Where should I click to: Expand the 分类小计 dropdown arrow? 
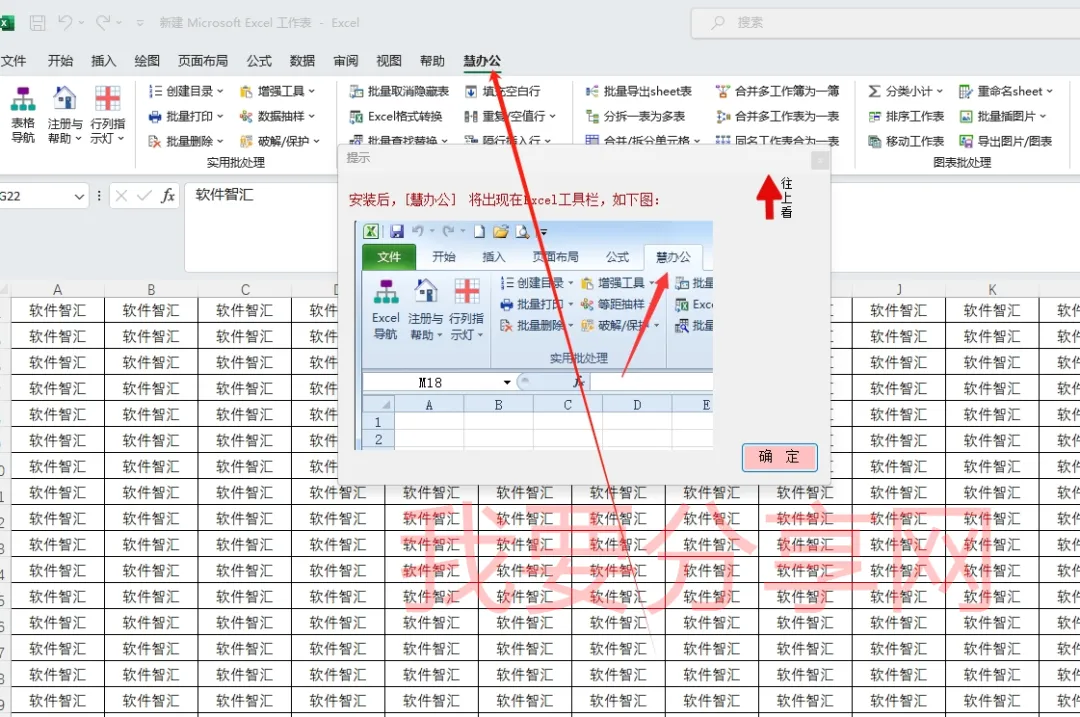tap(939, 91)
